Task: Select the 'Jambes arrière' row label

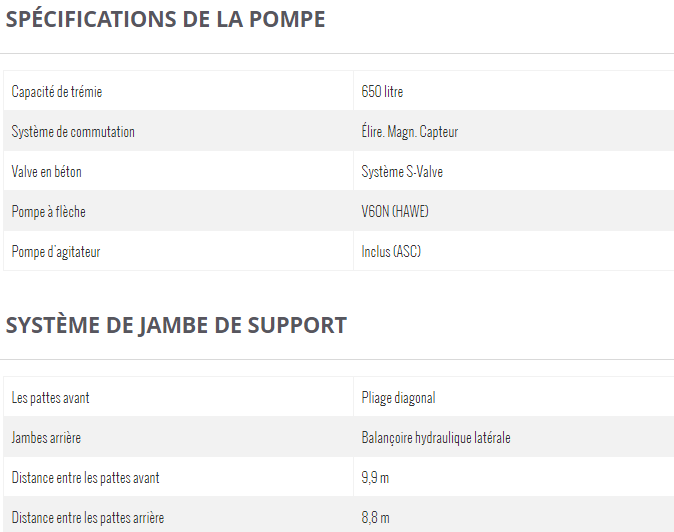Action: (x=46, y=438)
